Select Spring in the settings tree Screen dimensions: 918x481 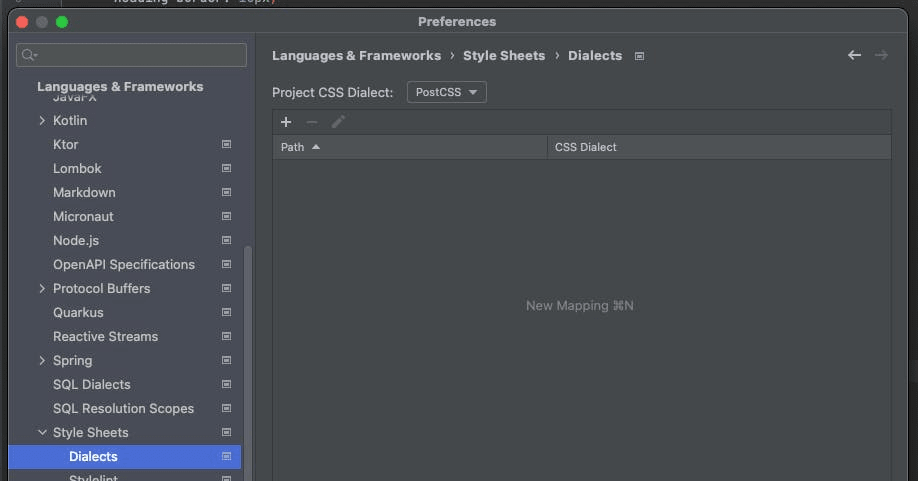coord(72,360)
